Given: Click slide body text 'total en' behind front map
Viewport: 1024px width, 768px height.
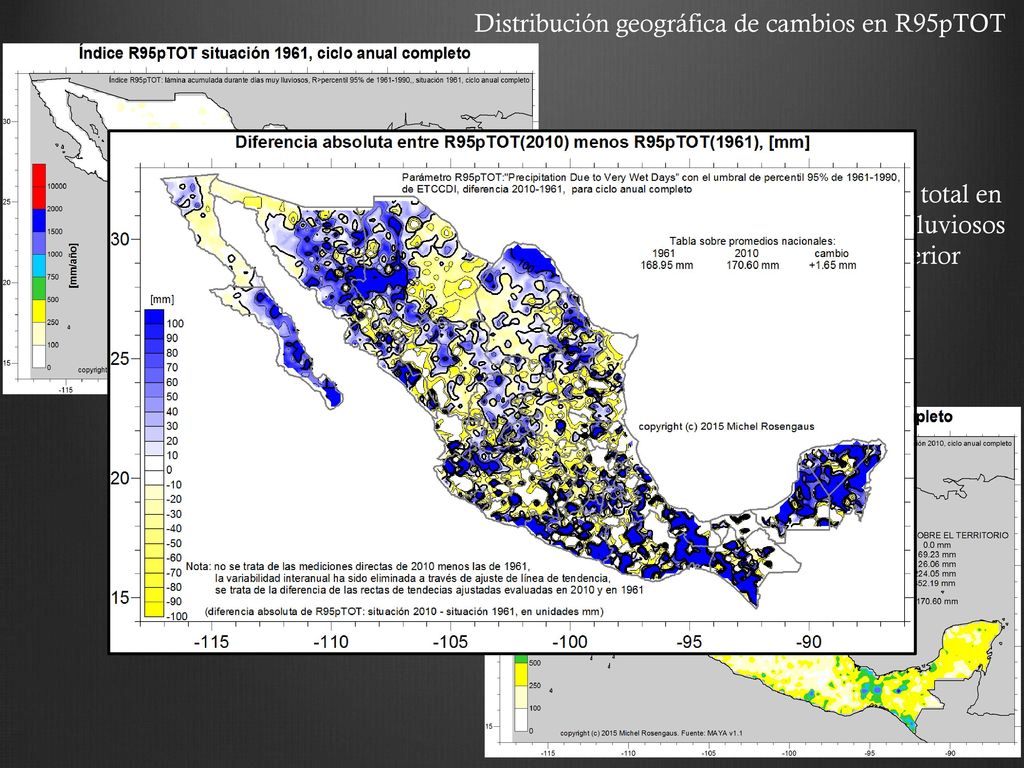Looking at the screenshot, I should coord(961,194).
